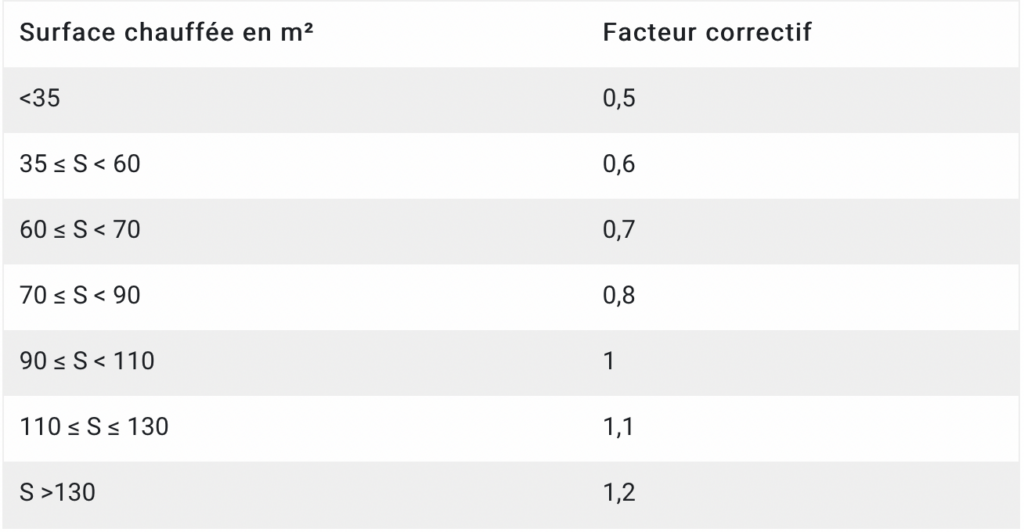Click the "110 ≤ S ≤ 130" cell
Image resolution: width=1024 pixels, height=532 pixels.
click(x=94, y=427)
